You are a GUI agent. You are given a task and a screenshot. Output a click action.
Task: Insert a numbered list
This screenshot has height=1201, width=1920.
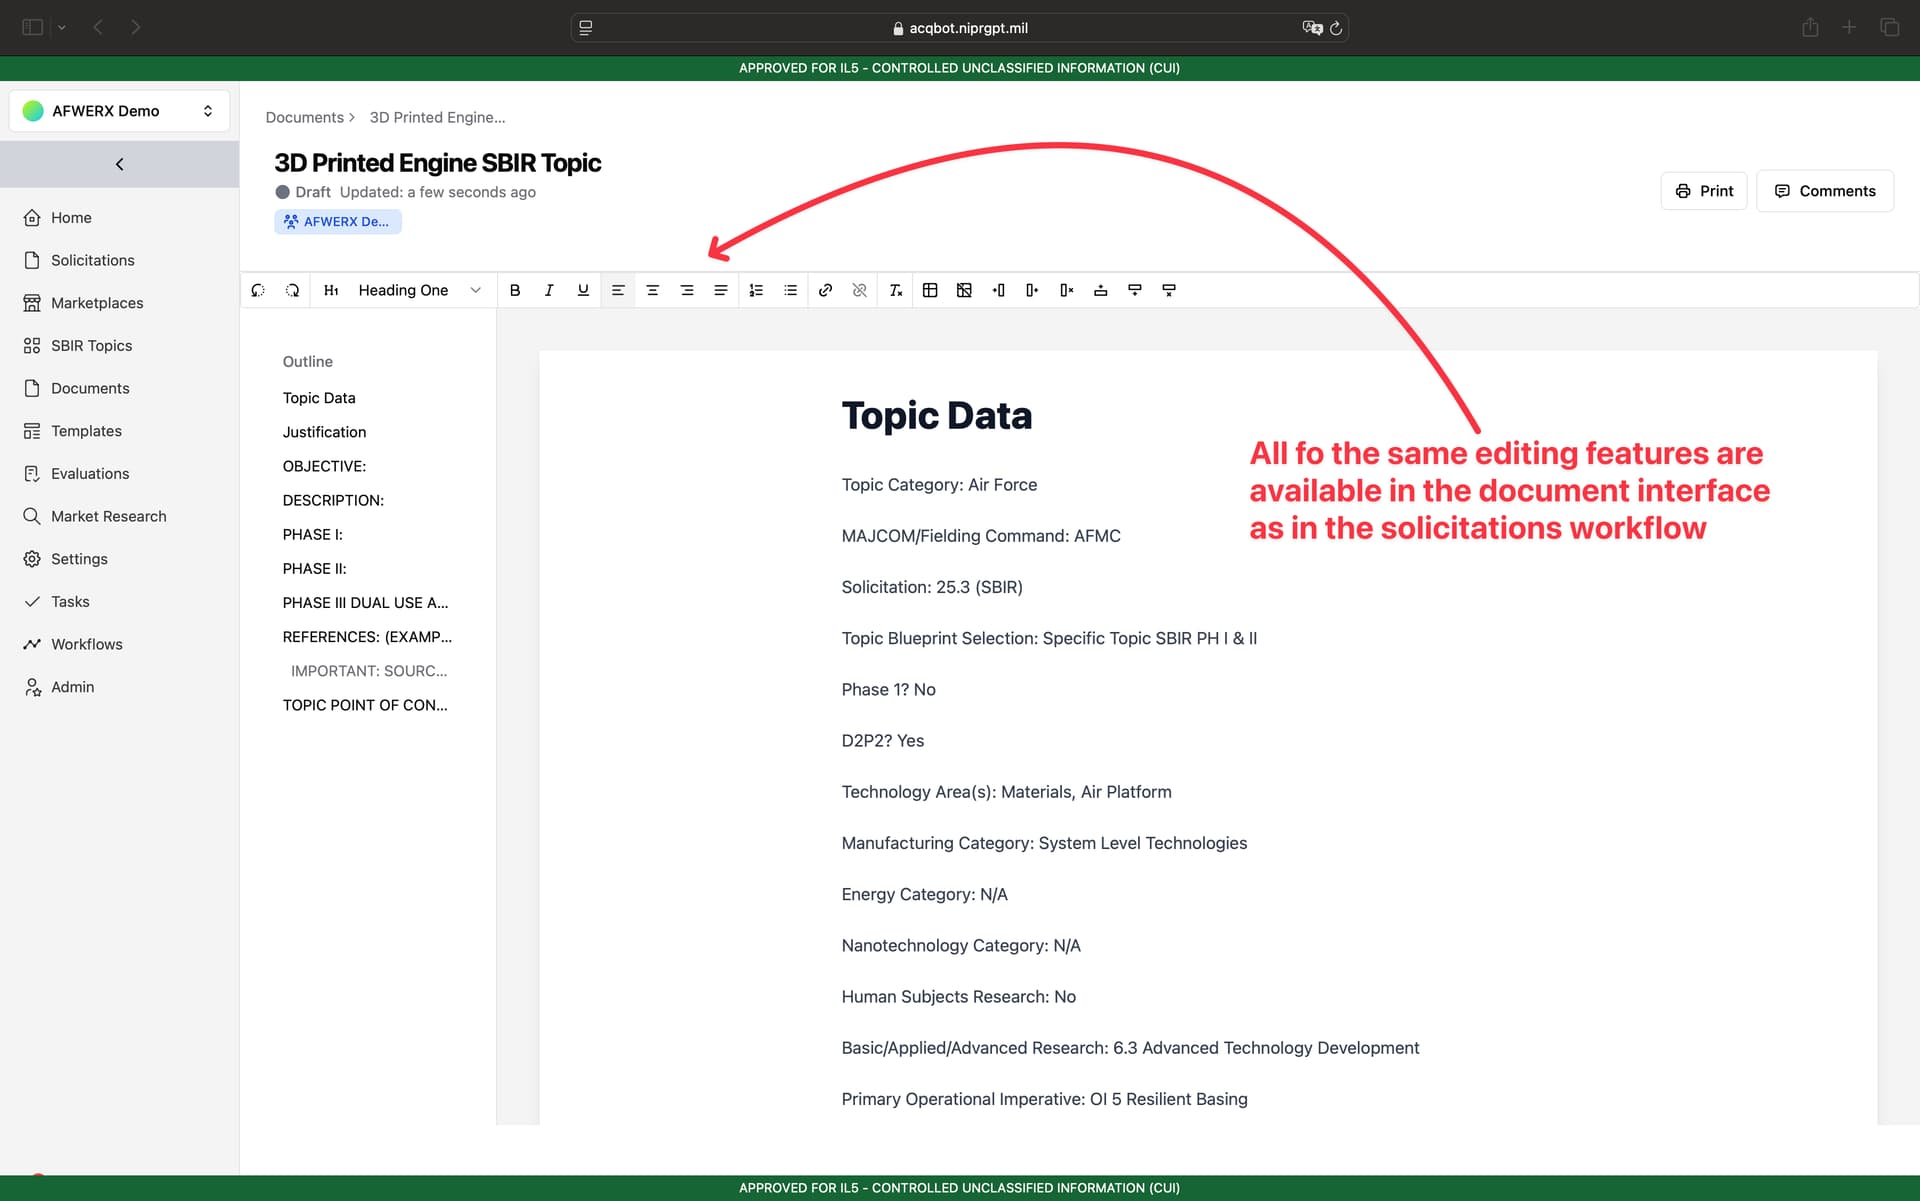point(756,290)
